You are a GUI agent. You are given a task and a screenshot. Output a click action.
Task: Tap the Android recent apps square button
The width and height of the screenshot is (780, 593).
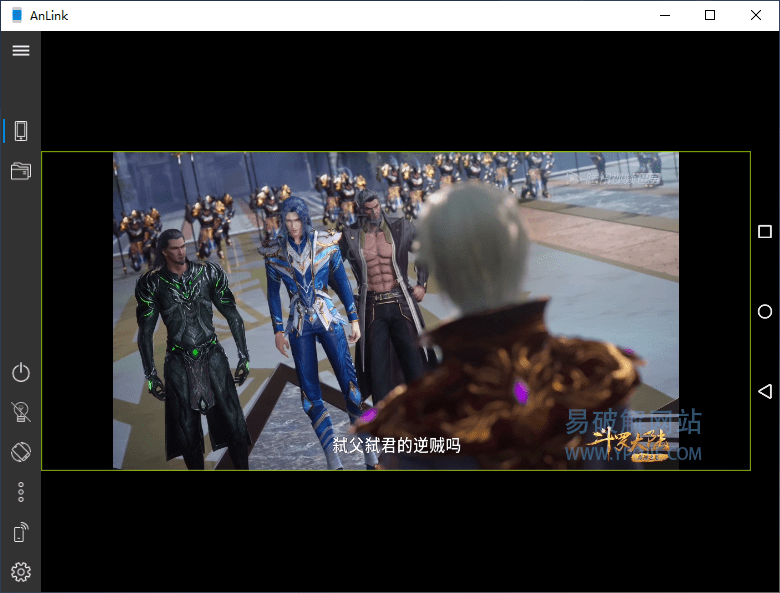click(765, 232)
